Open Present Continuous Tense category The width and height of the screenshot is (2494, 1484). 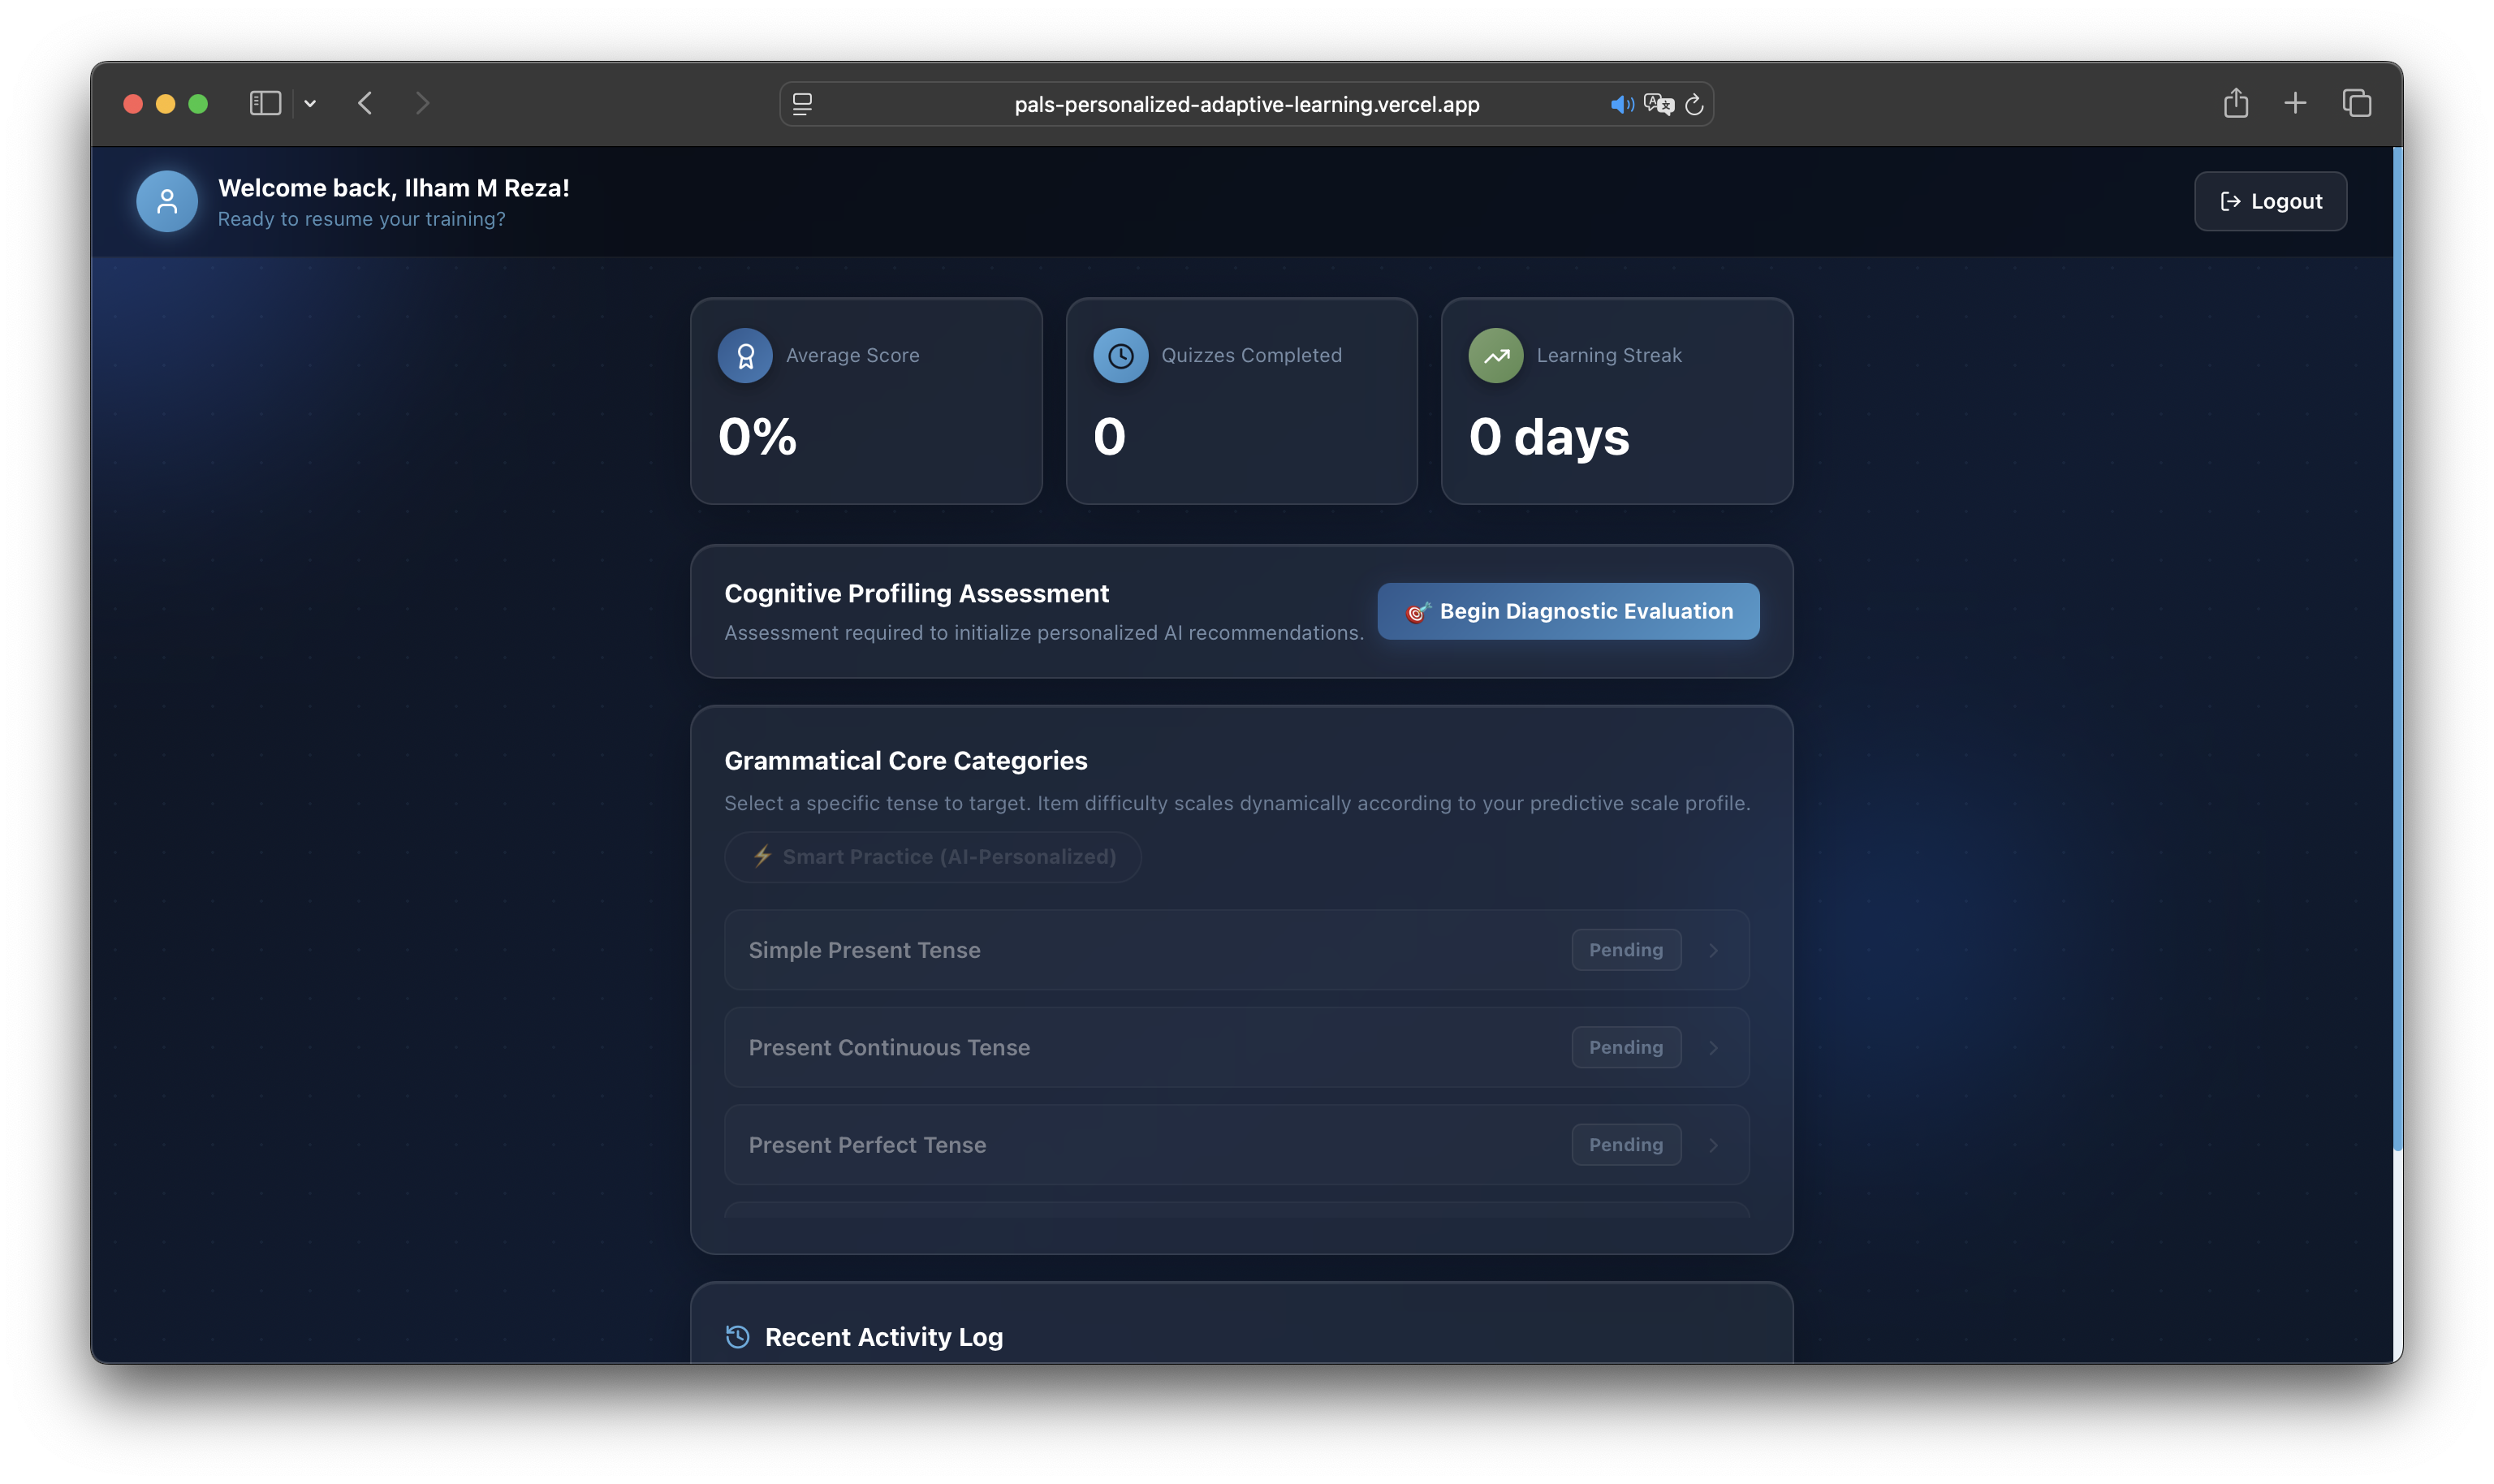pos(1236,1047)
